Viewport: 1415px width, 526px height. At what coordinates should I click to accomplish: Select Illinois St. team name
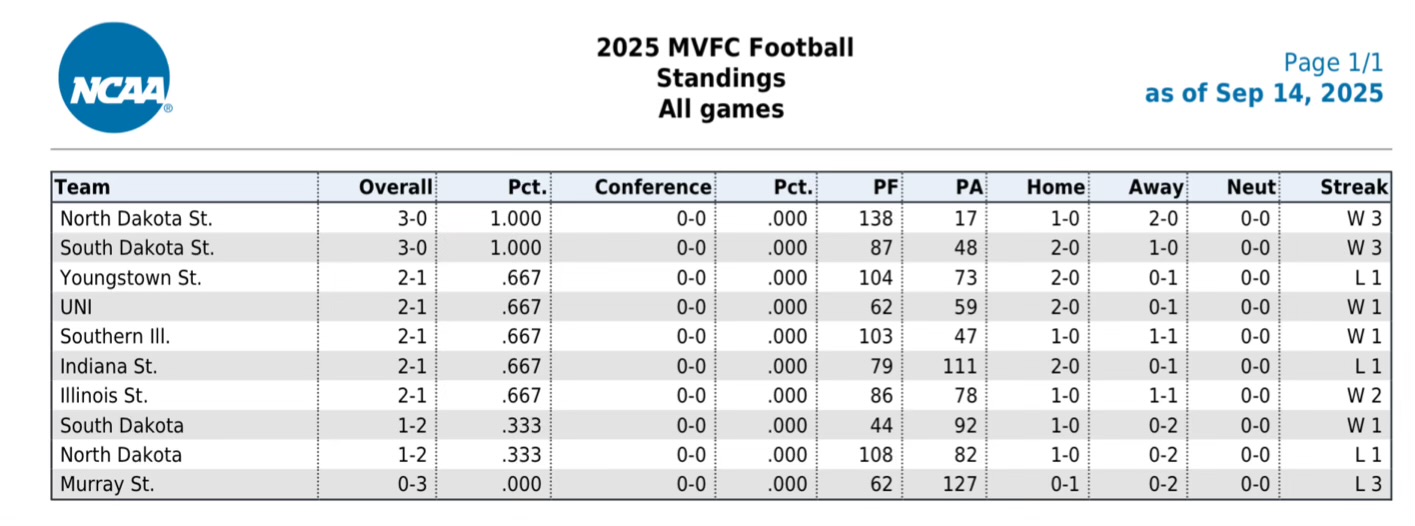pyautogui.click(x=104, y=396)
